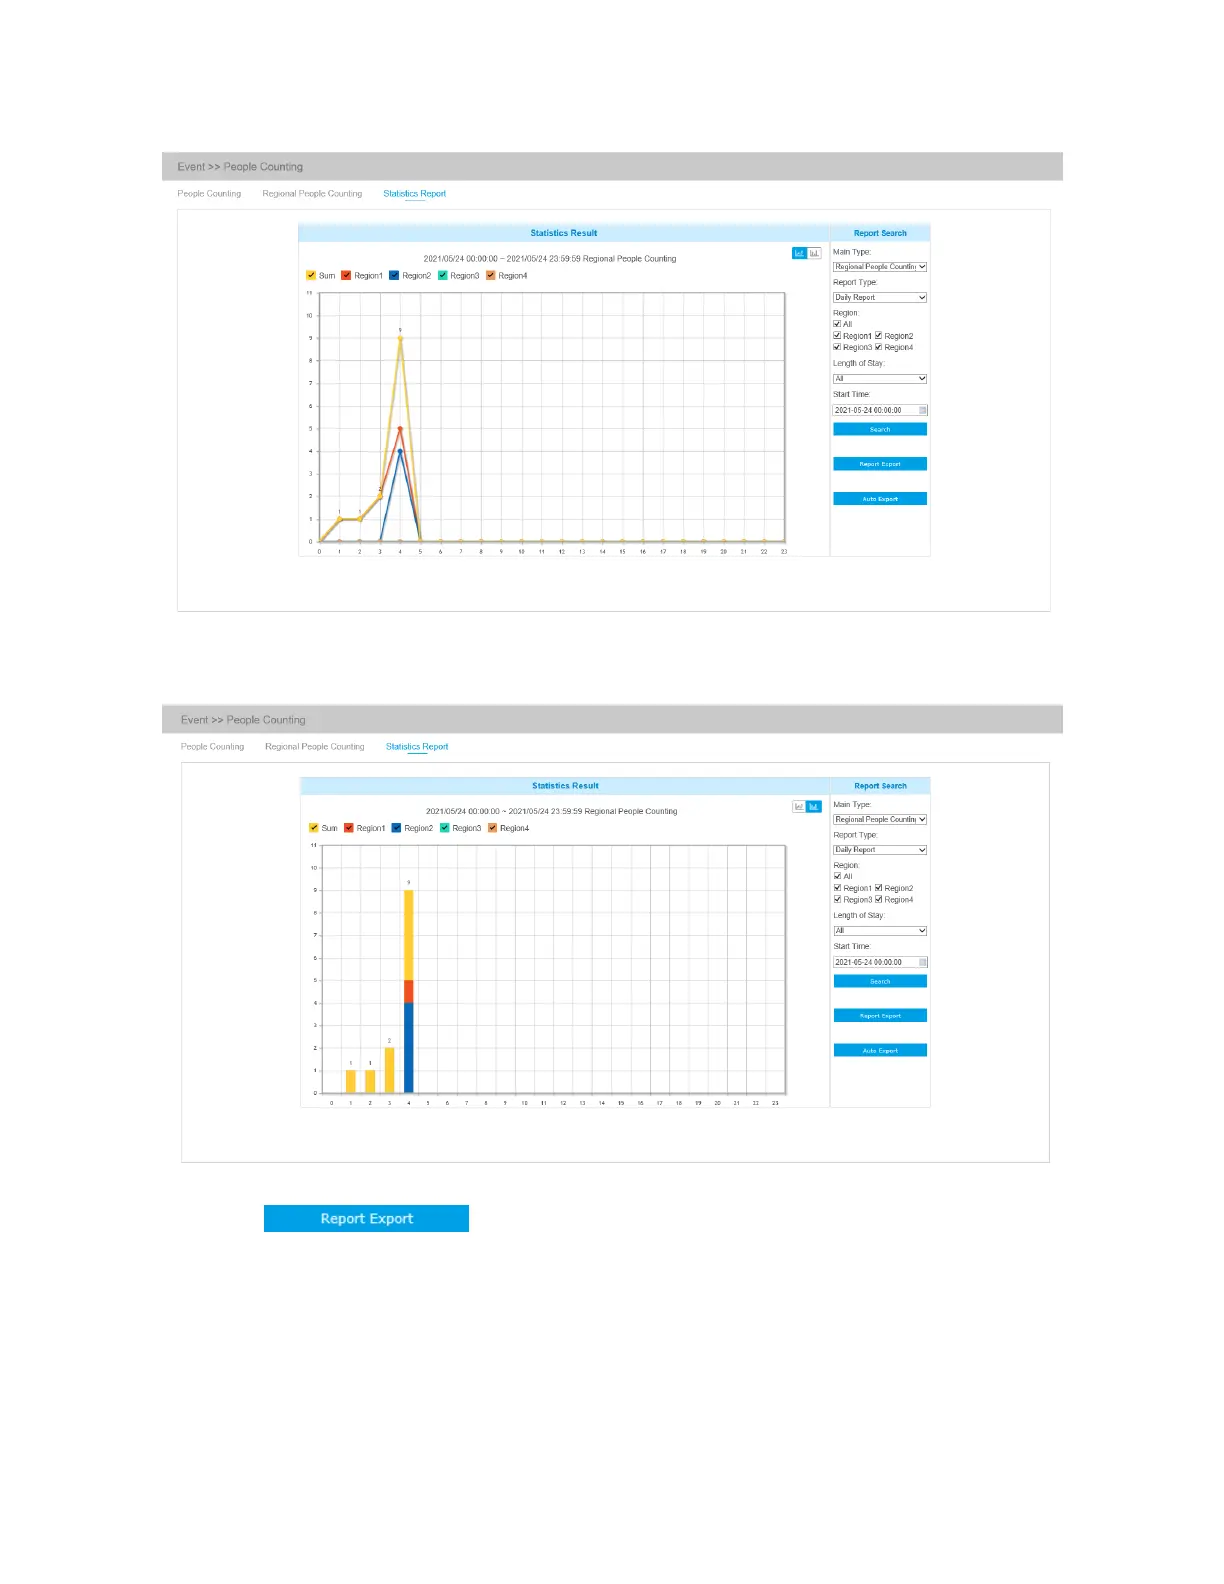
Task: Expand Daily Report dropdown in bar-chart panel
Action: 880,850
